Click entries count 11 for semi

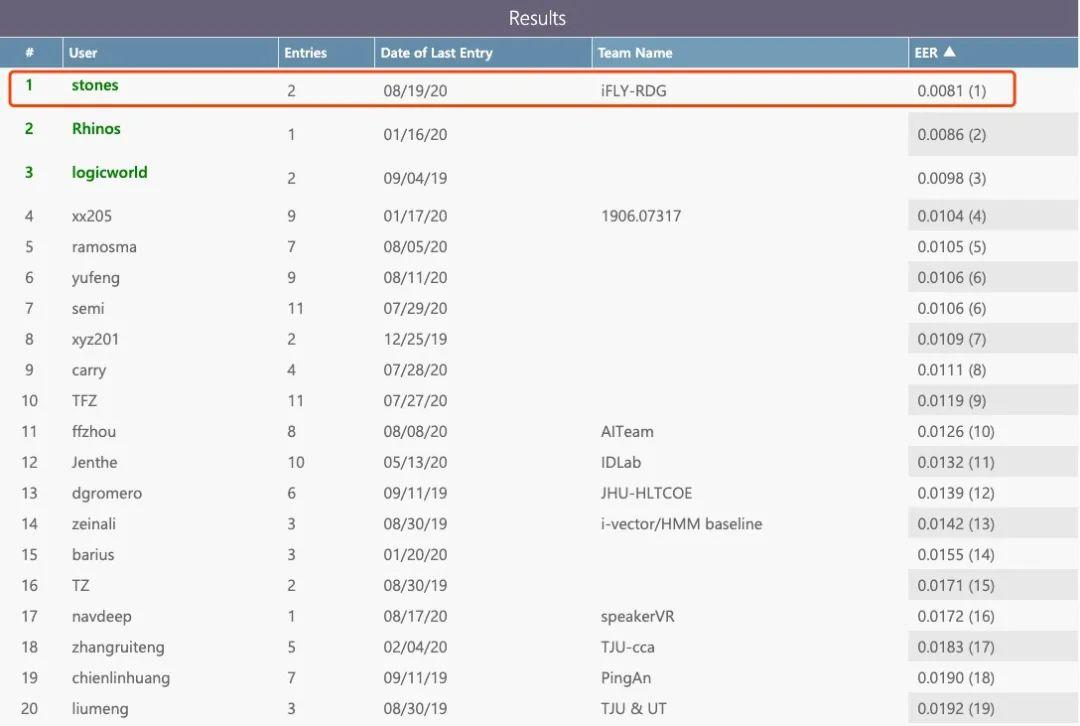(x=295, y=309)
